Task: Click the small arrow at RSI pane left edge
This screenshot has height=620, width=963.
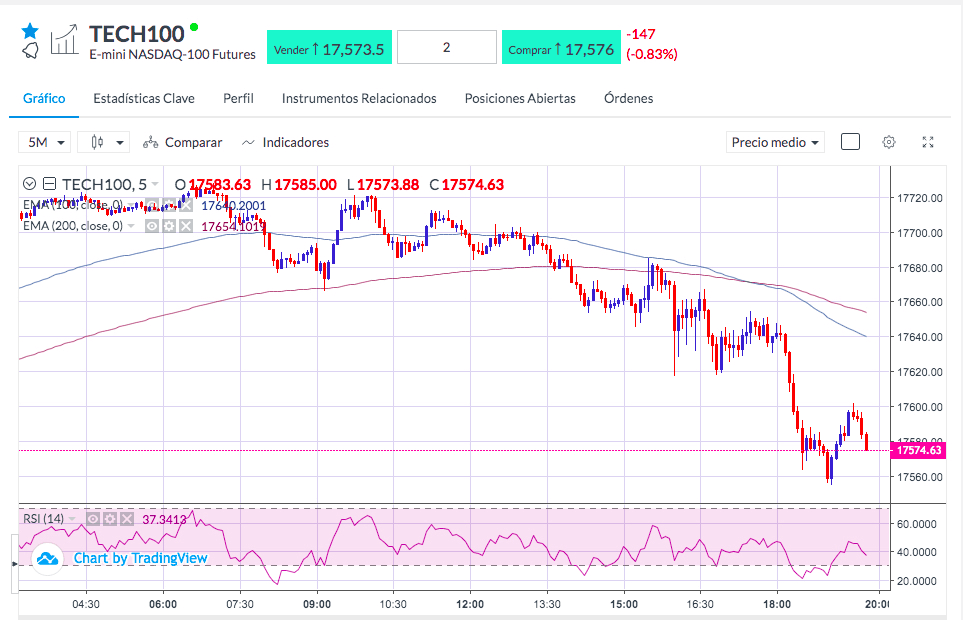Action: 15,564
